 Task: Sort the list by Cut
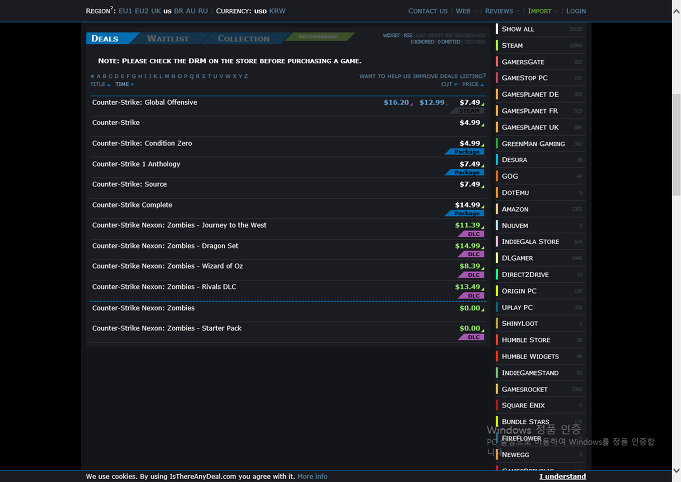click(x=449, y=84)
